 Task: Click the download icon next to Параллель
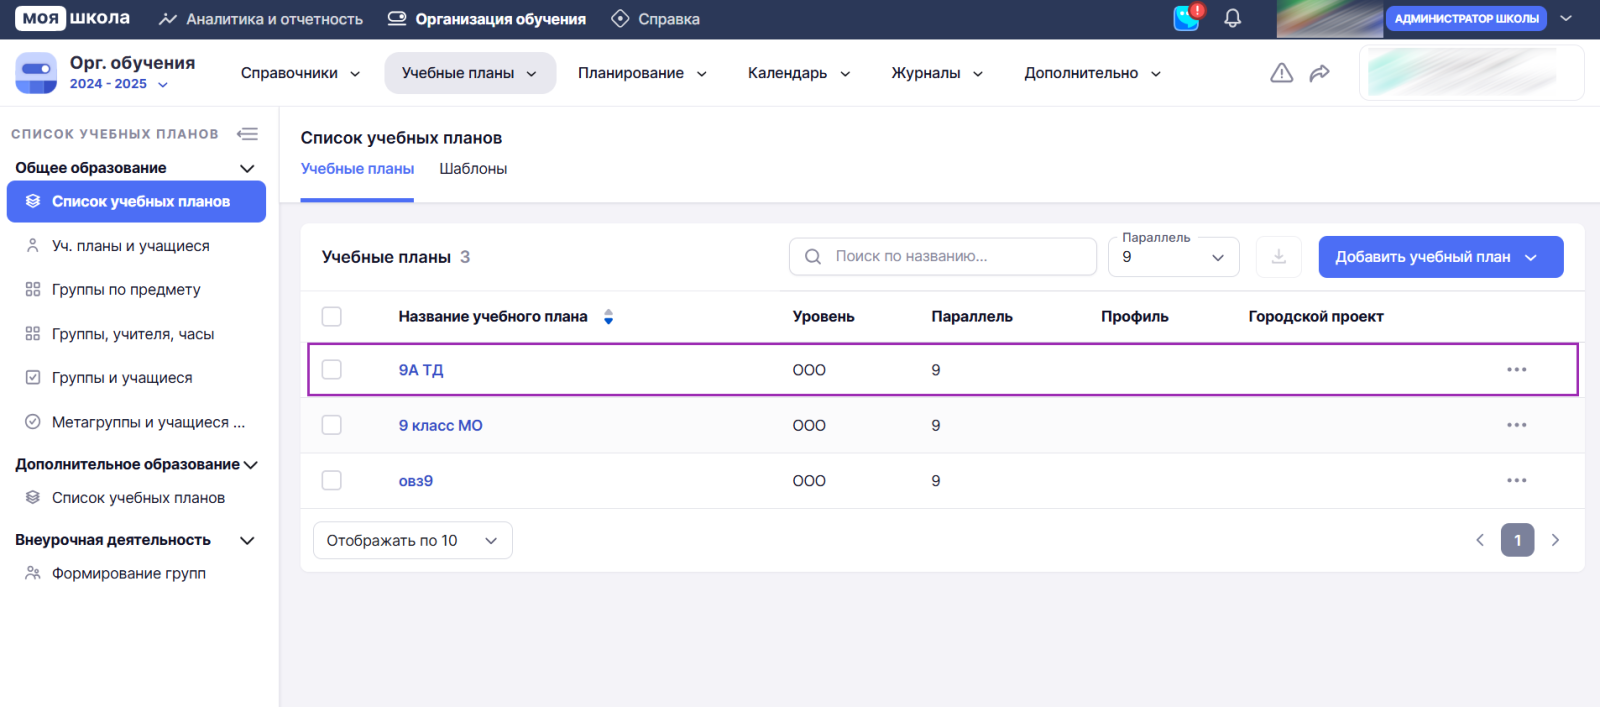(1278, 257)
